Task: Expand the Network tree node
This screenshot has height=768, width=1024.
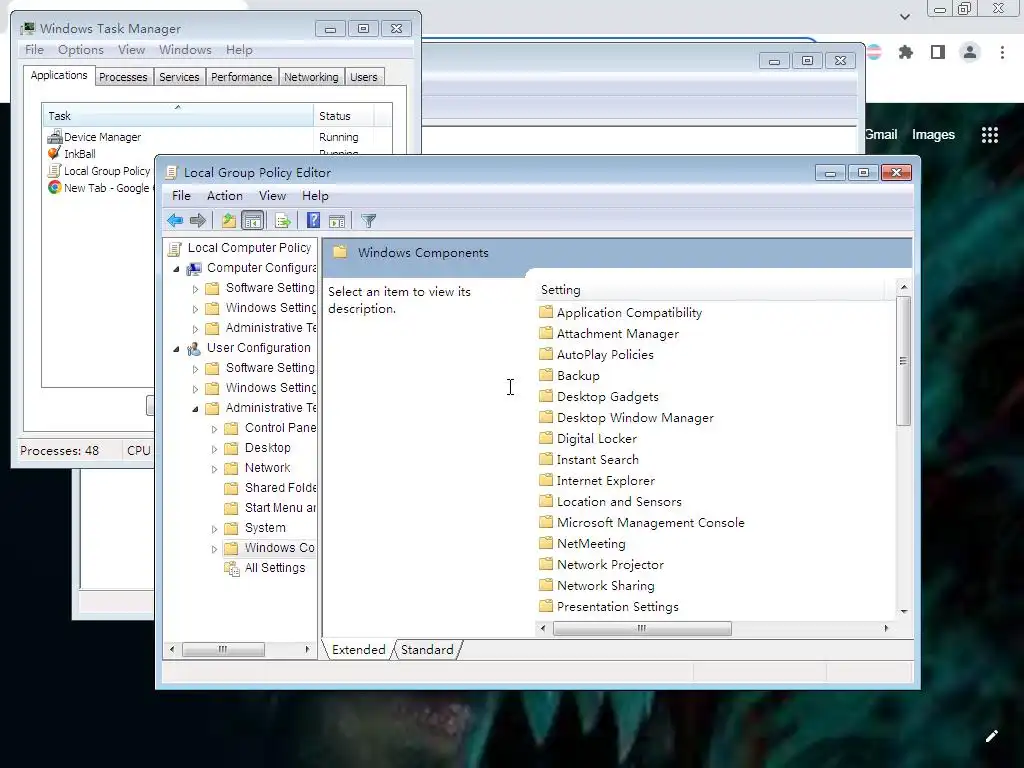Action: [x=214, y=469]
